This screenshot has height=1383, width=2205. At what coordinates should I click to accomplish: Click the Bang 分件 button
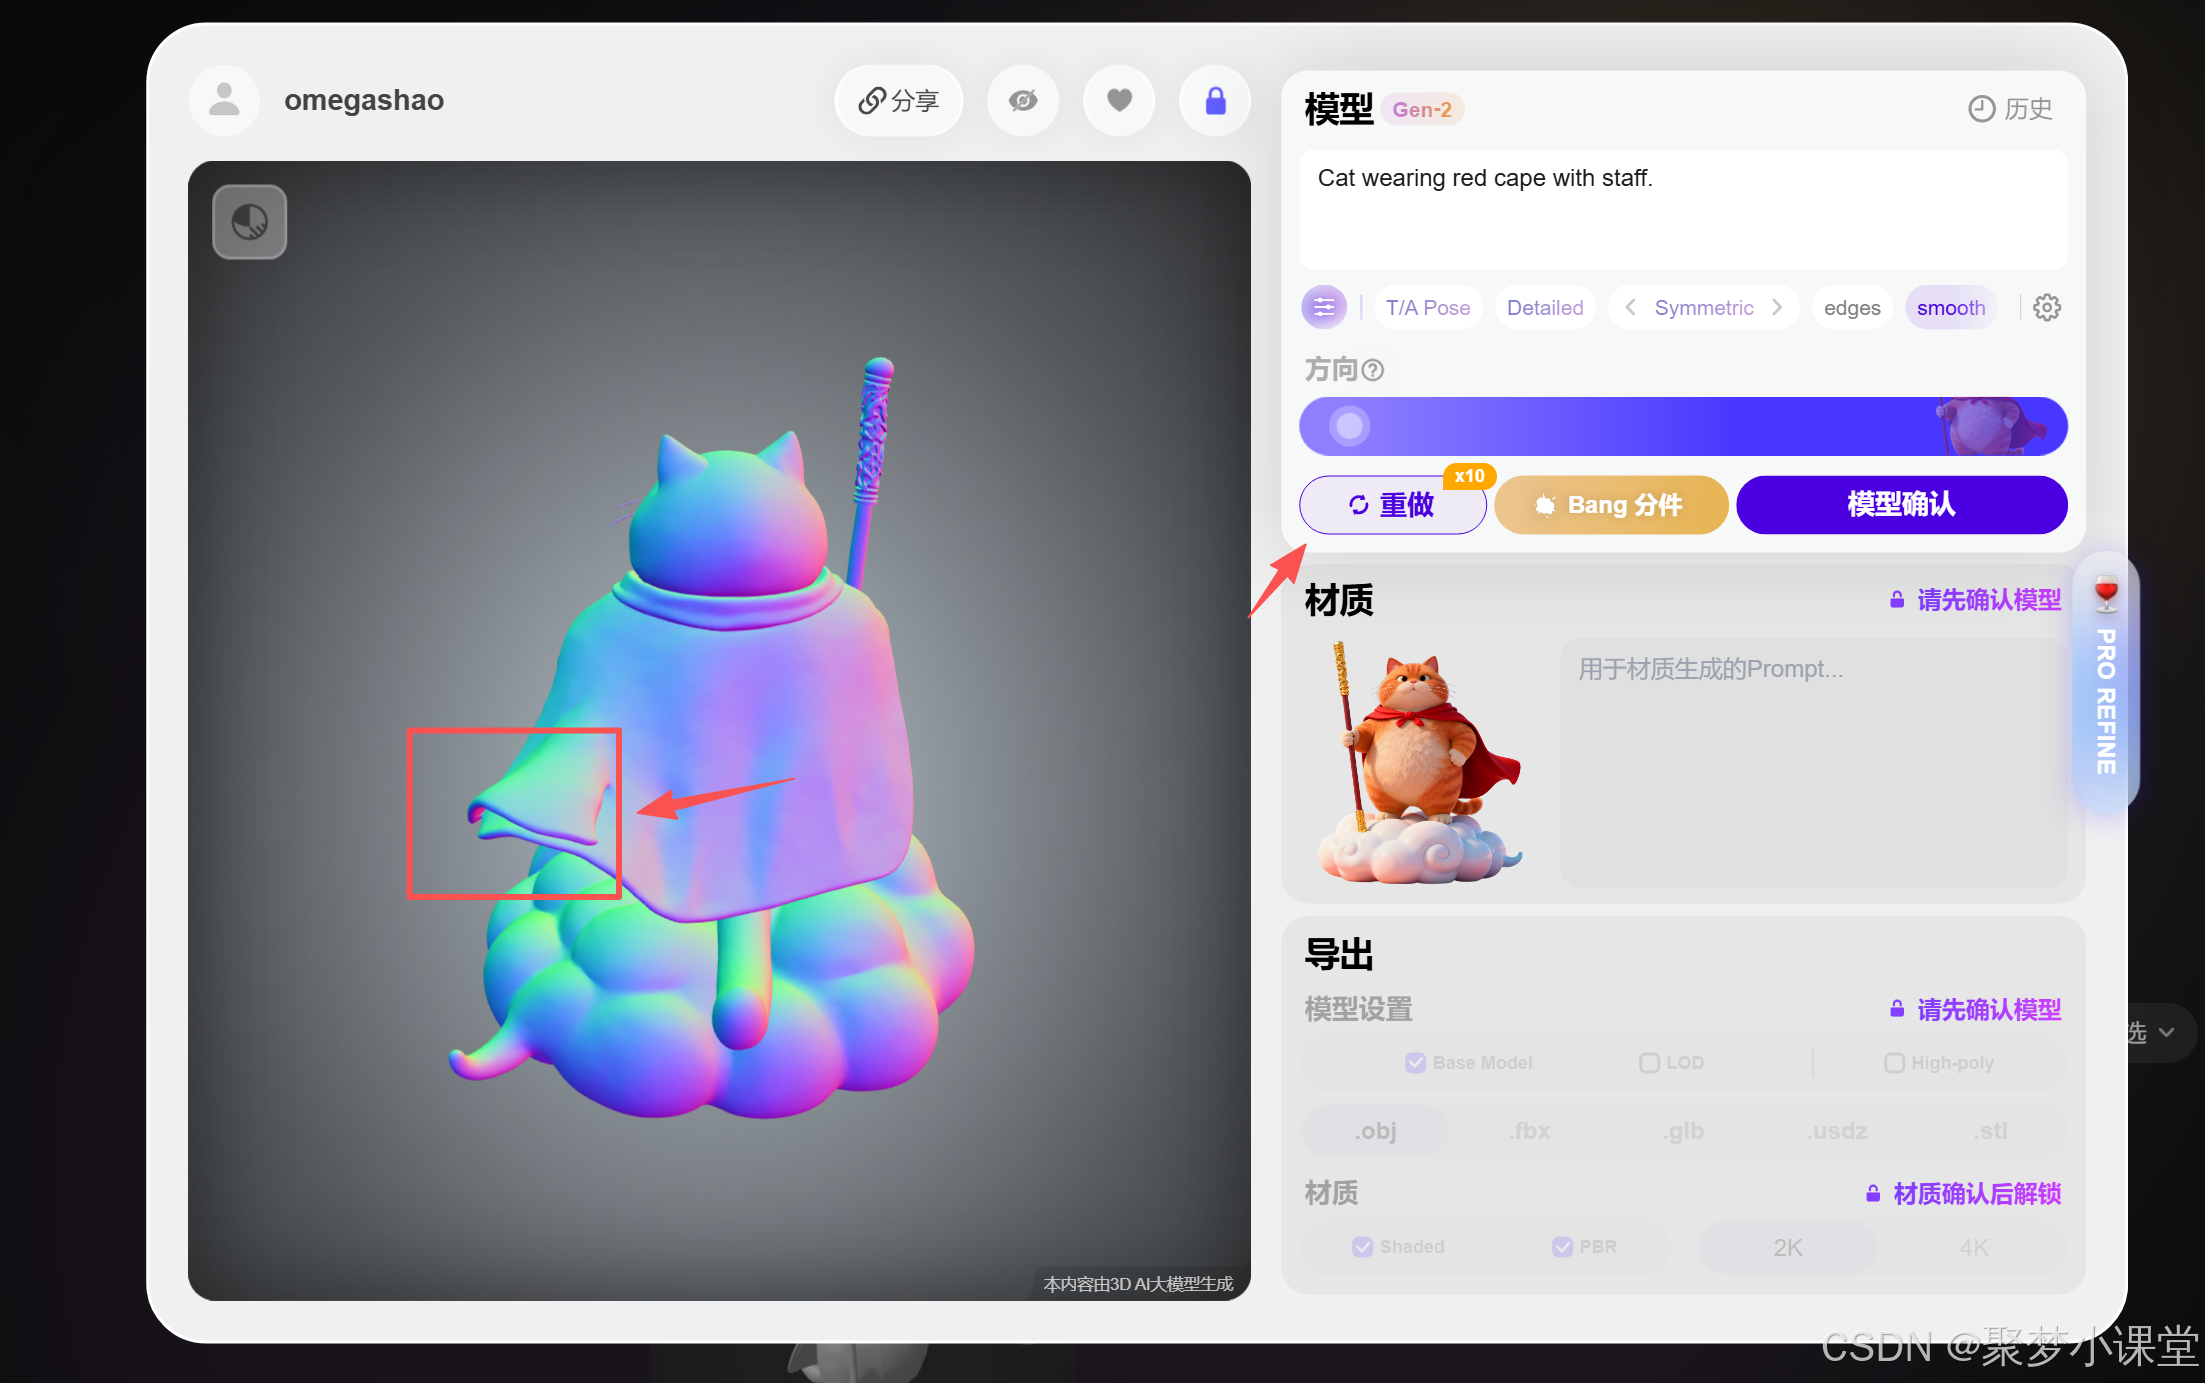1611,504
